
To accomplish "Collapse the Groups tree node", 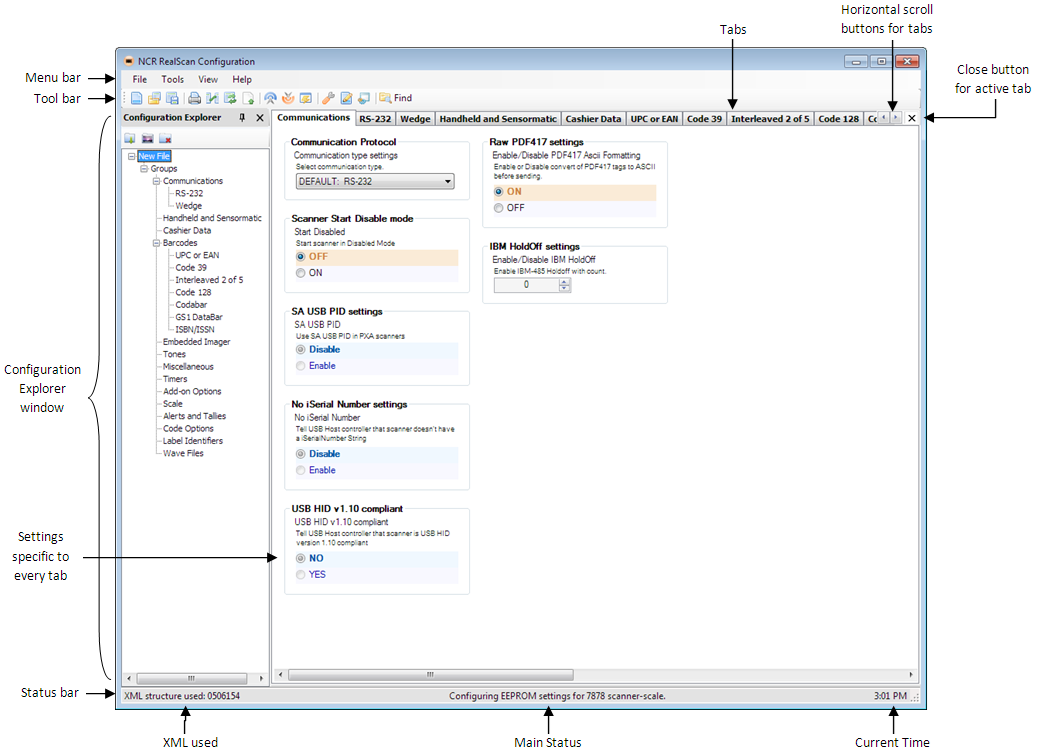I will point(144,169).
